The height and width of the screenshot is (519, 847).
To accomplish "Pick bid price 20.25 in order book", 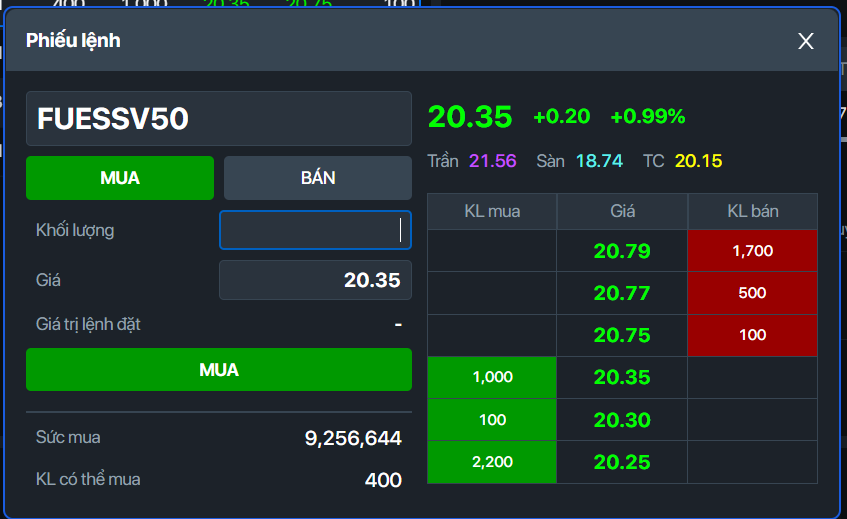I will coord(622,462).
